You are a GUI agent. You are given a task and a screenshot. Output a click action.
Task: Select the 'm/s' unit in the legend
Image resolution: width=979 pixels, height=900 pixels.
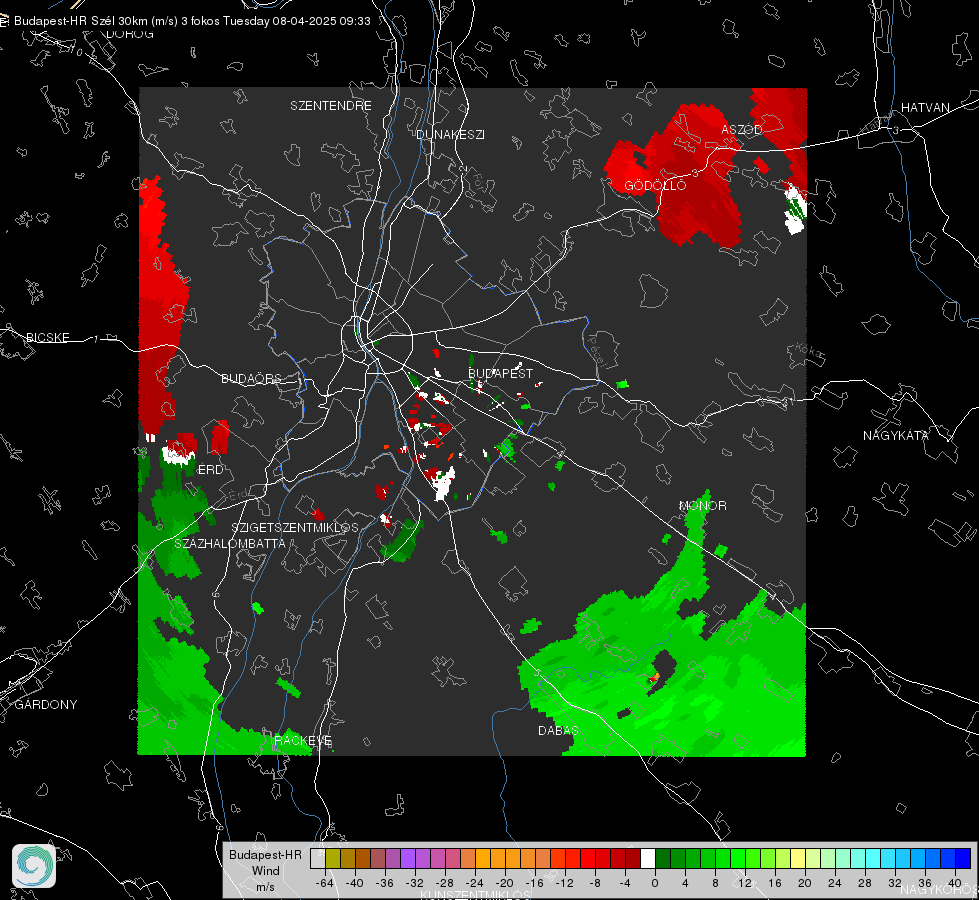pos(265,887)
